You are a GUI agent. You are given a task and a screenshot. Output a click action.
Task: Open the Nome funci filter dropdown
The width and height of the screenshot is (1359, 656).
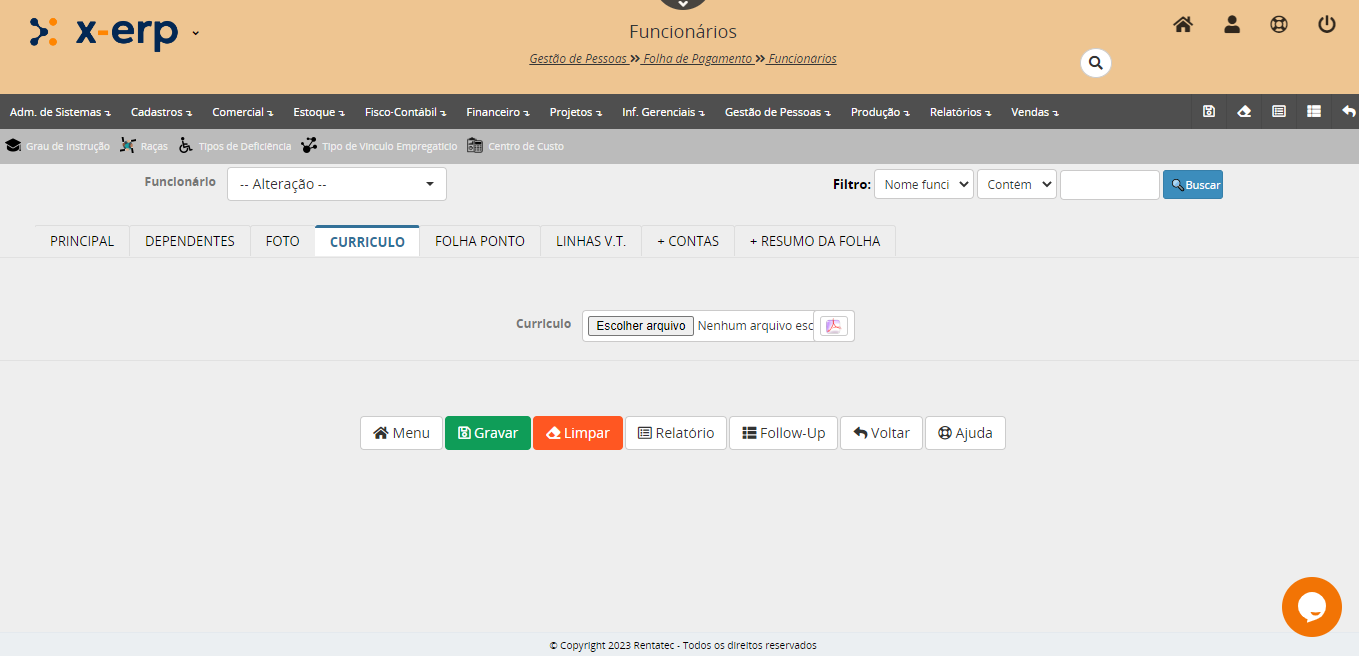click(923, 184)
